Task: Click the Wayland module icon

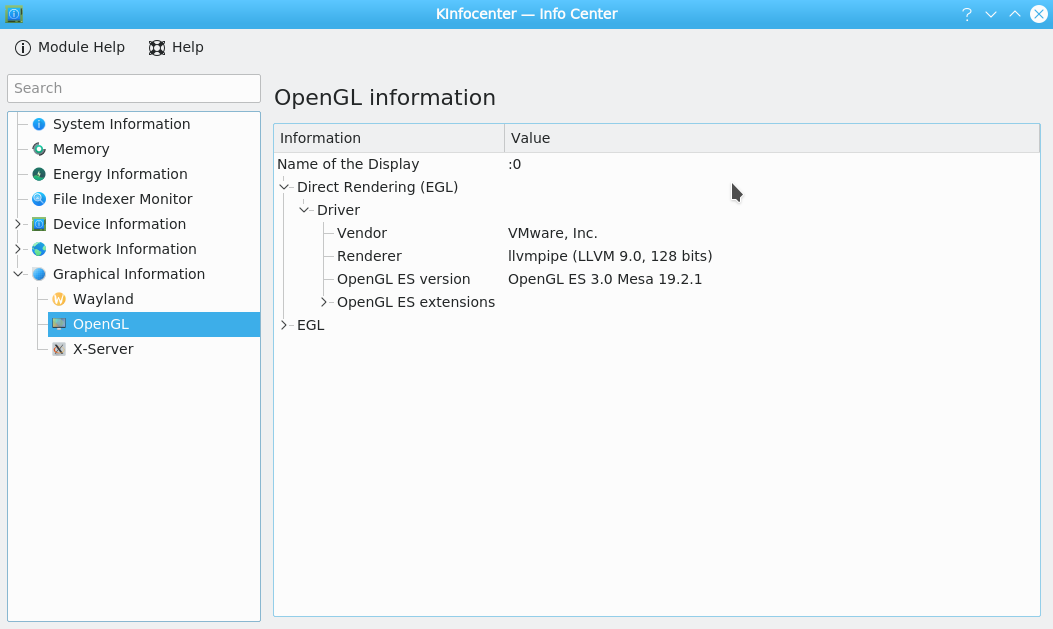Action: tap(59, 299)
